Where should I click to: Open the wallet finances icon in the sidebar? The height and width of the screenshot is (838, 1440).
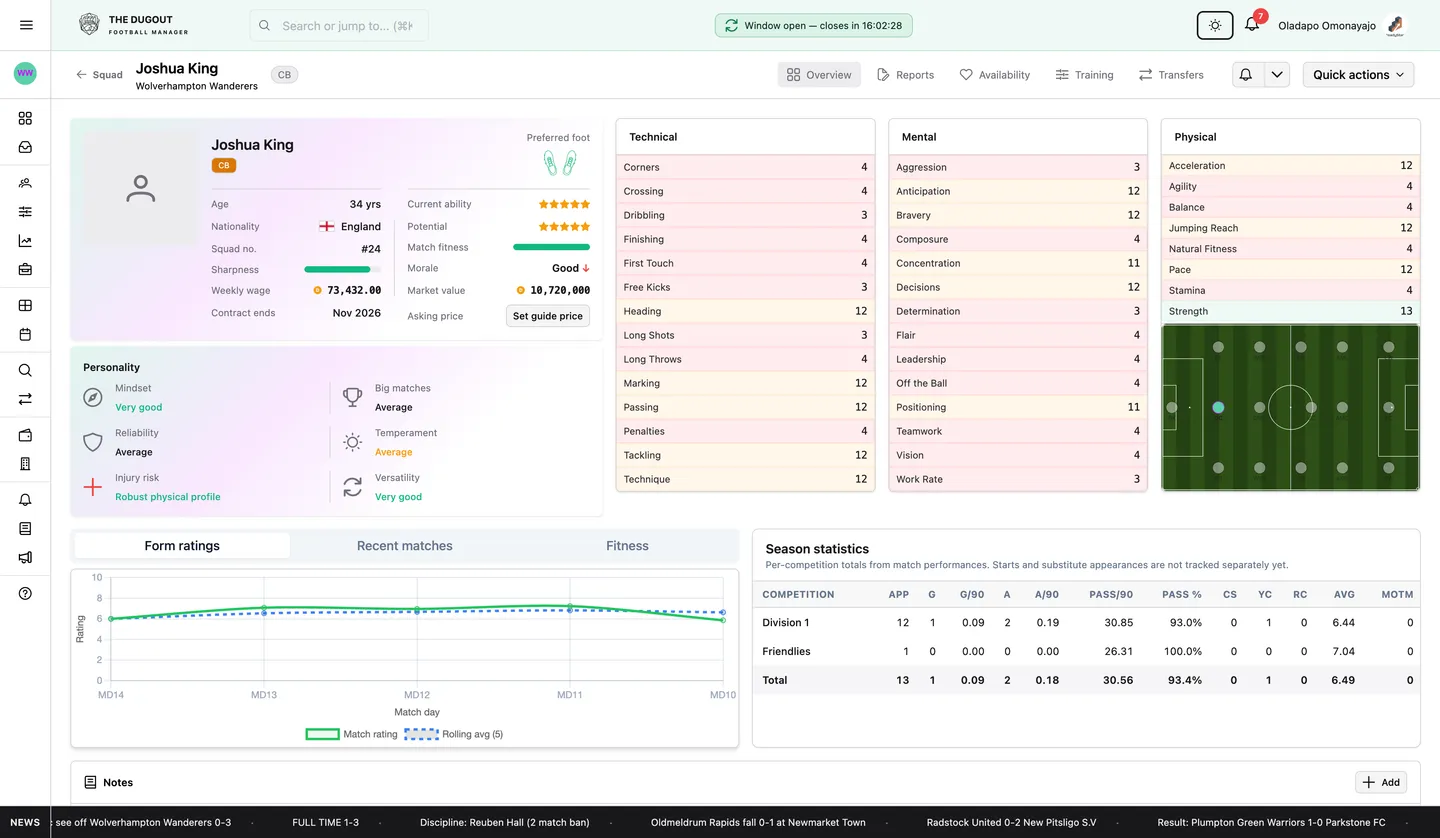tap(25, 435)
